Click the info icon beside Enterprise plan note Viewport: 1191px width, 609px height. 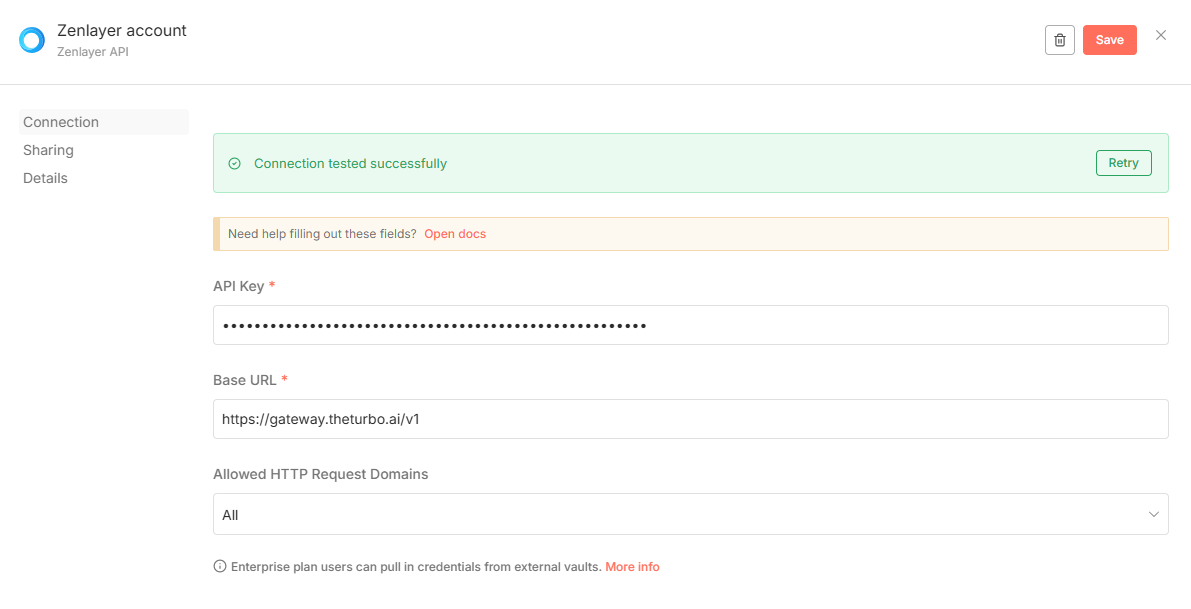click(x=220, y=566)
